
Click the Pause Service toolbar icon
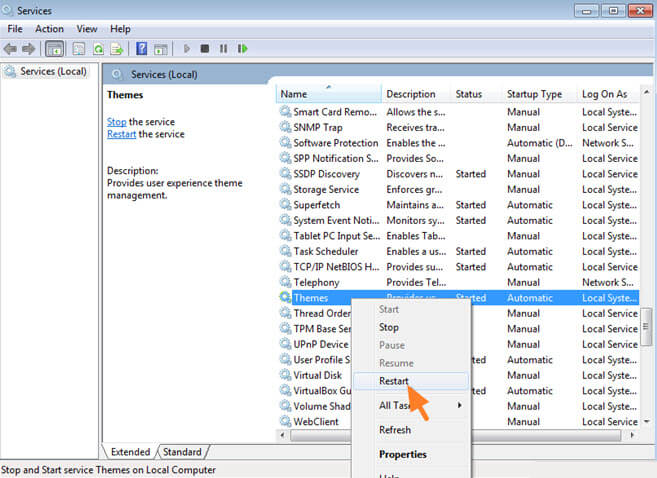pyautogui.click(x=223, y=49)
